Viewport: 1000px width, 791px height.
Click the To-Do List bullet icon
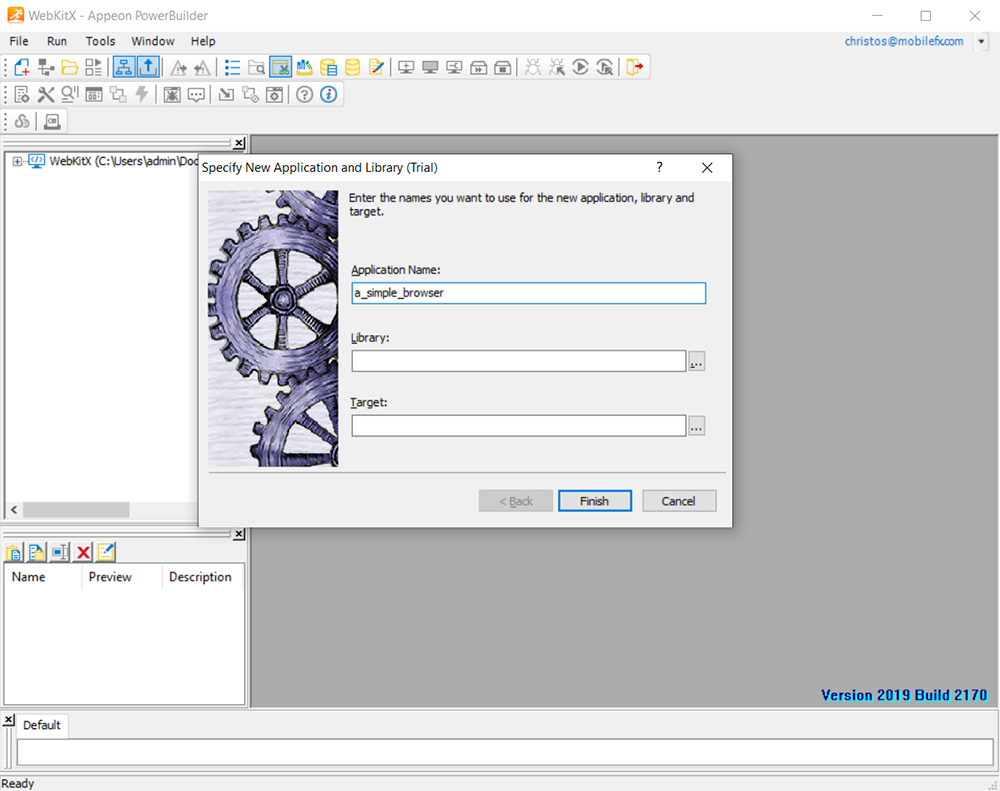pos(232,67)
